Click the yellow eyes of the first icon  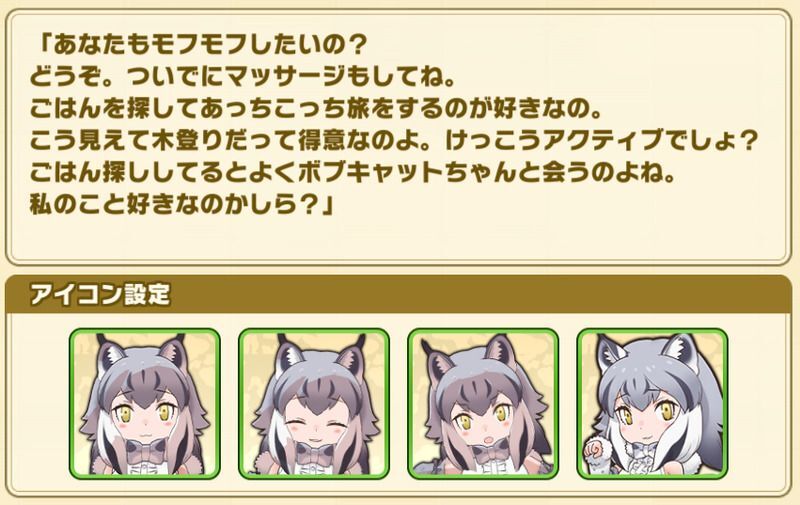click(x=145, y=412)
